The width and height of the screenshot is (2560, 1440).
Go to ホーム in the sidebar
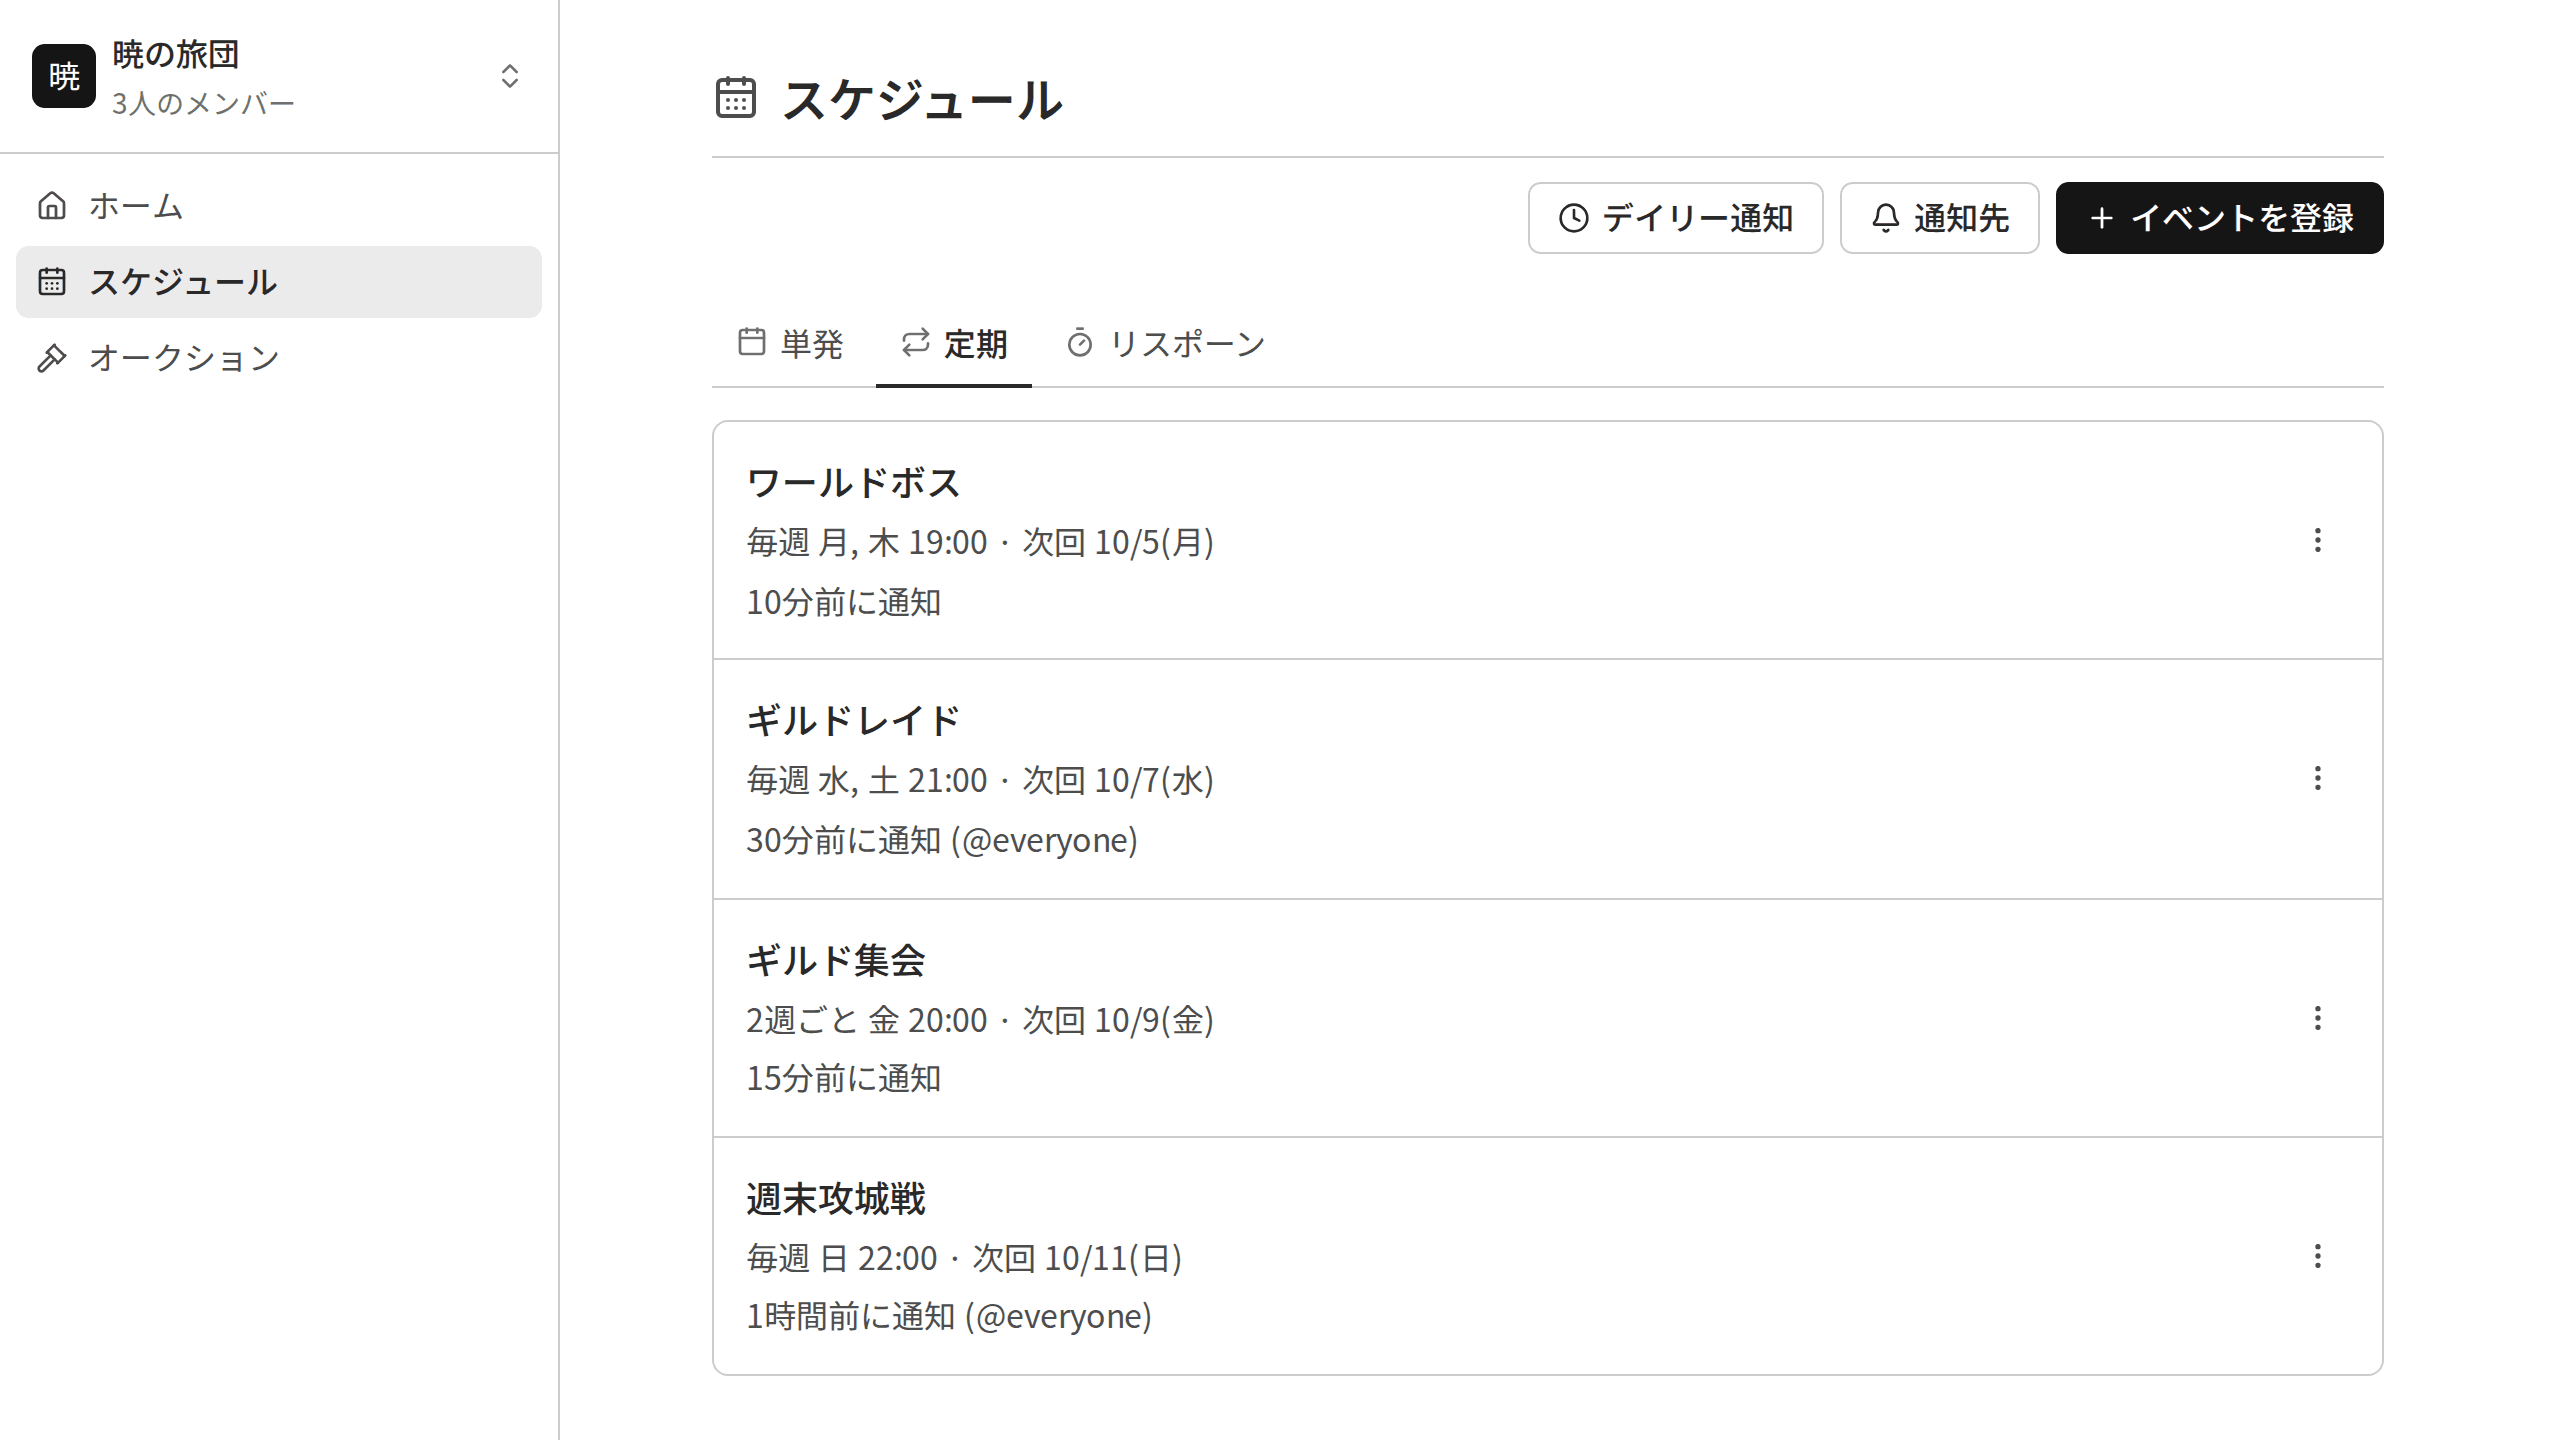click(279, 206)
